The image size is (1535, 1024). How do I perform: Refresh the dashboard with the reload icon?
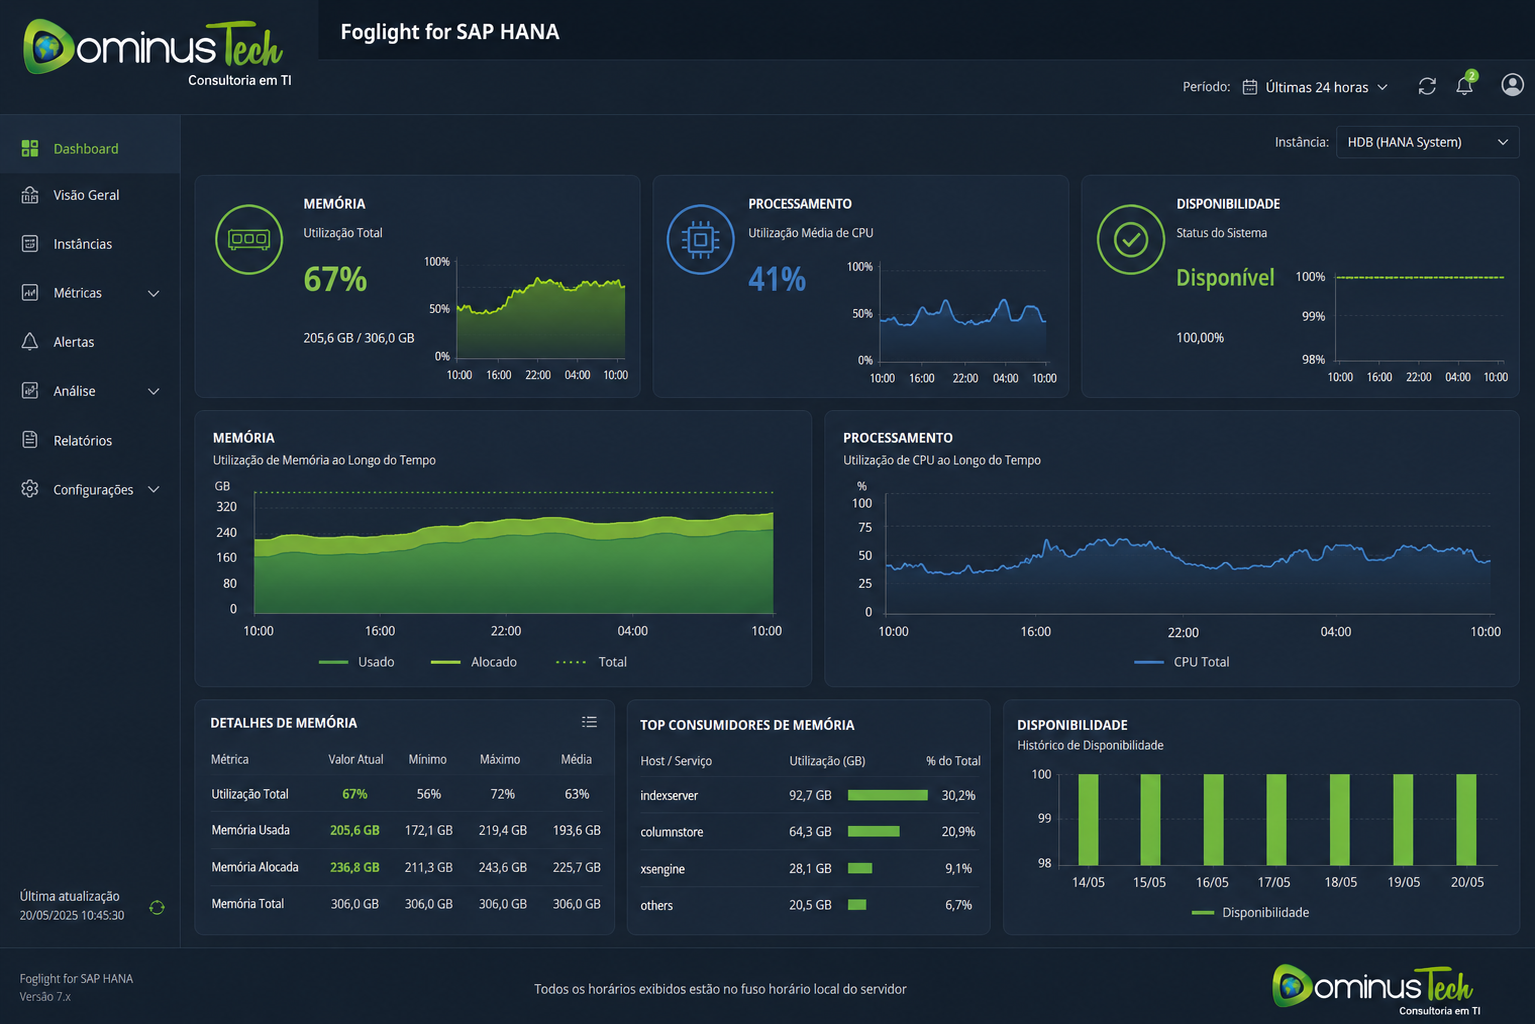pos(1427,86)
